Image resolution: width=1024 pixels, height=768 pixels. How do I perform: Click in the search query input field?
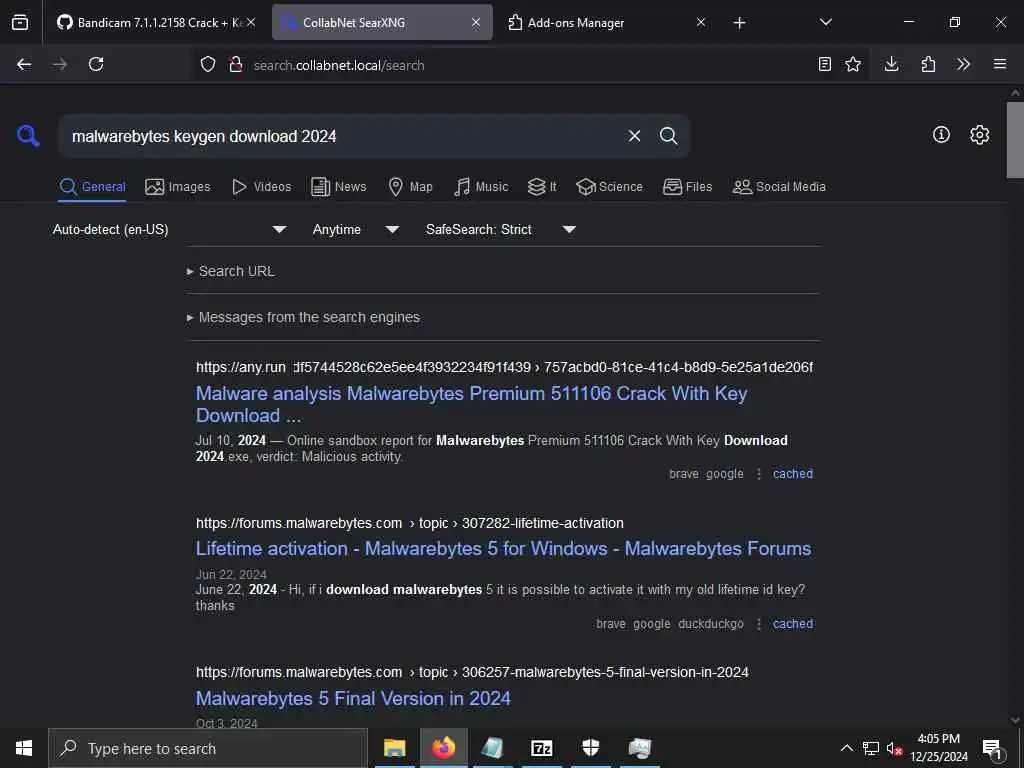pos(340,136)
